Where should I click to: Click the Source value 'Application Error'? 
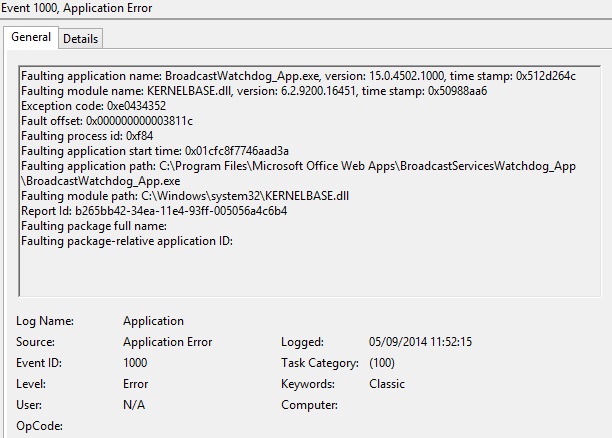click(168, 342)
